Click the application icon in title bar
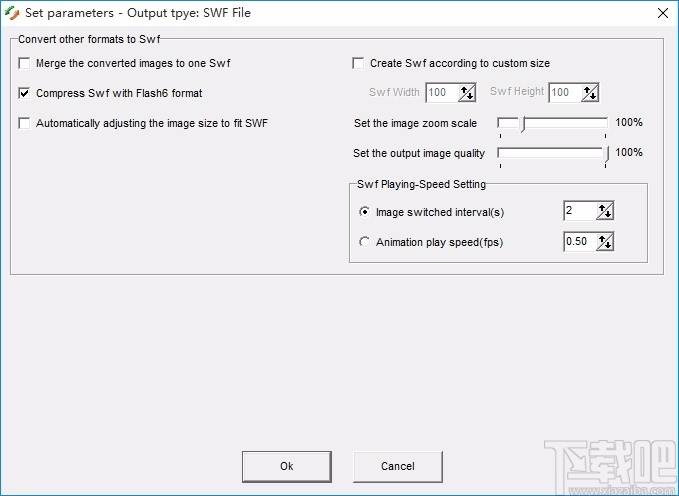The image size is (679, 496). (12, 13)
